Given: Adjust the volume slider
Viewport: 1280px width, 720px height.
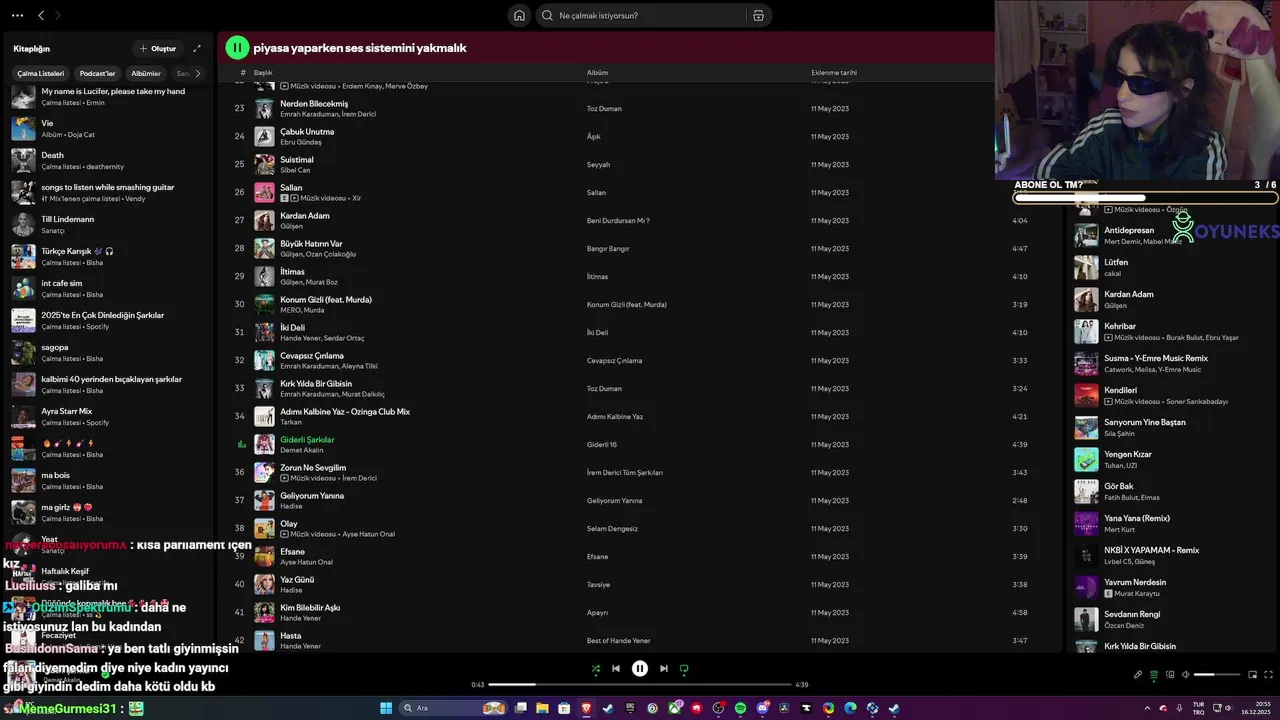Looking at the screenshot, I should pyautogui.click(x=1217, y=675).
